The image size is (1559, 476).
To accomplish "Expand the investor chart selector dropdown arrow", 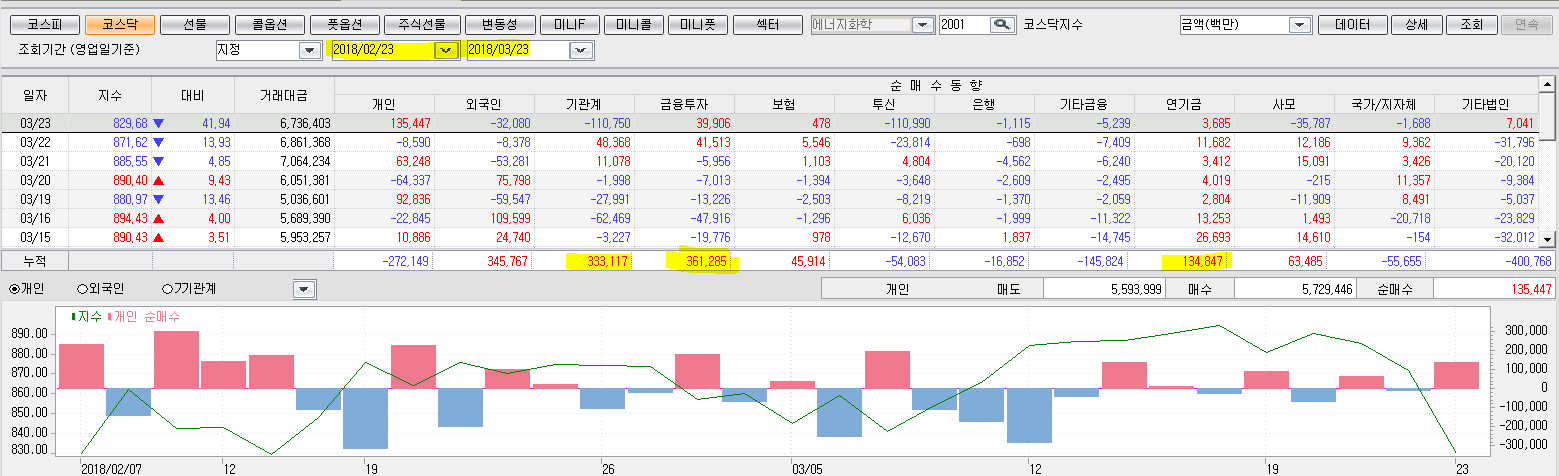I will point(304,289).
